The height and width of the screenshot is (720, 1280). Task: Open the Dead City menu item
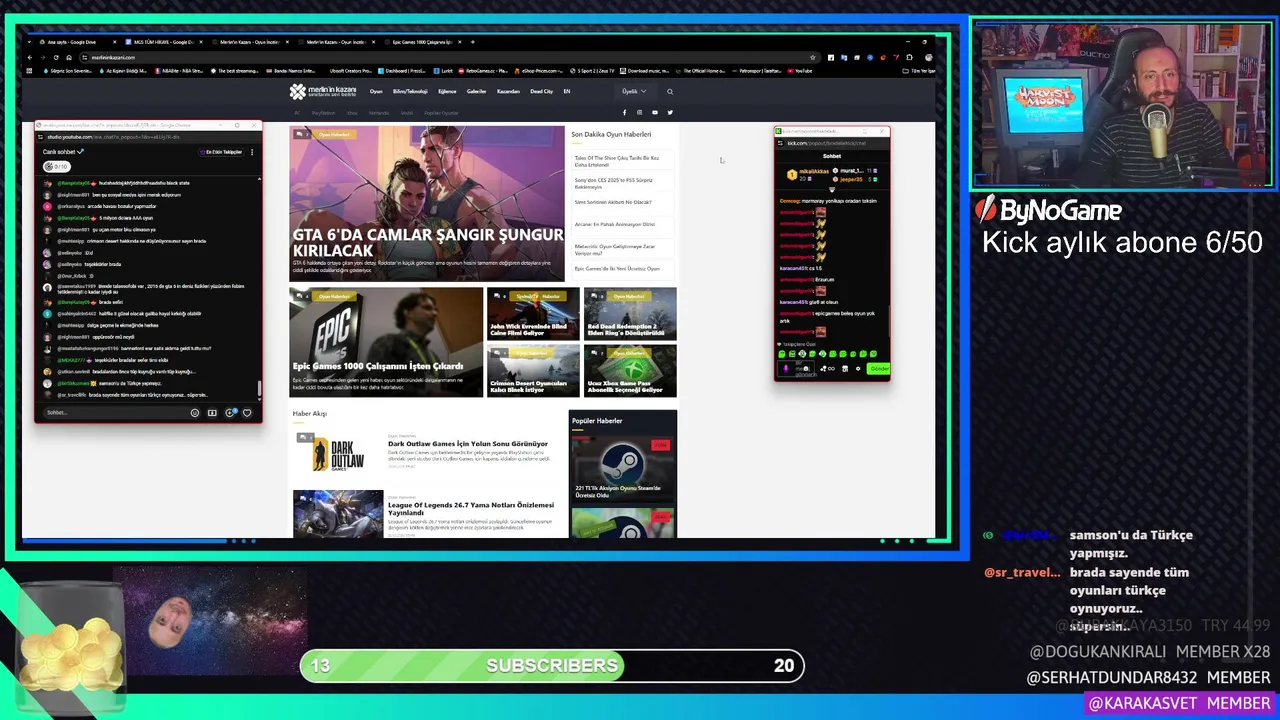pyautogui.click(x=541, y=91)
